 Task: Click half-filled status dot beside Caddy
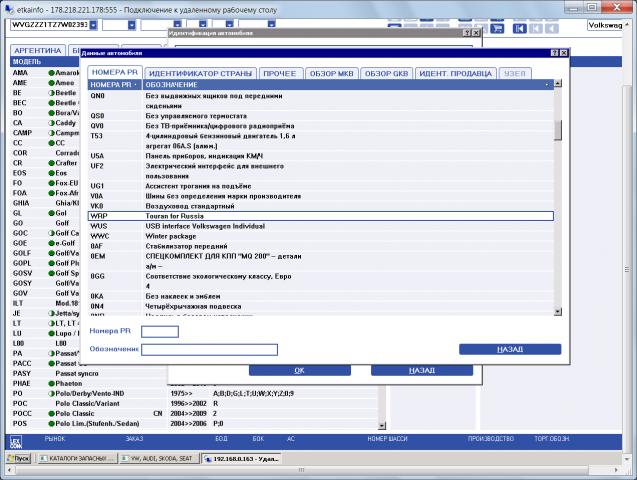(x=51, y=123)
